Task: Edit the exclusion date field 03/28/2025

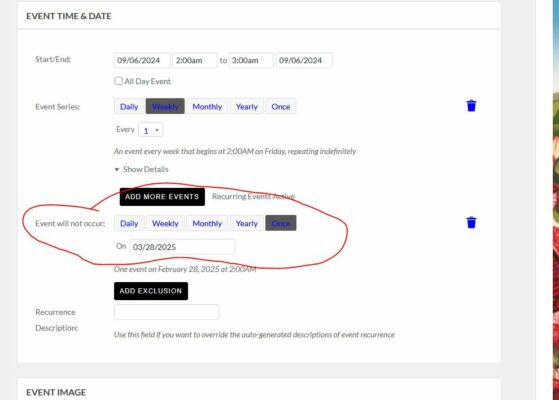Action: point(183,247)
